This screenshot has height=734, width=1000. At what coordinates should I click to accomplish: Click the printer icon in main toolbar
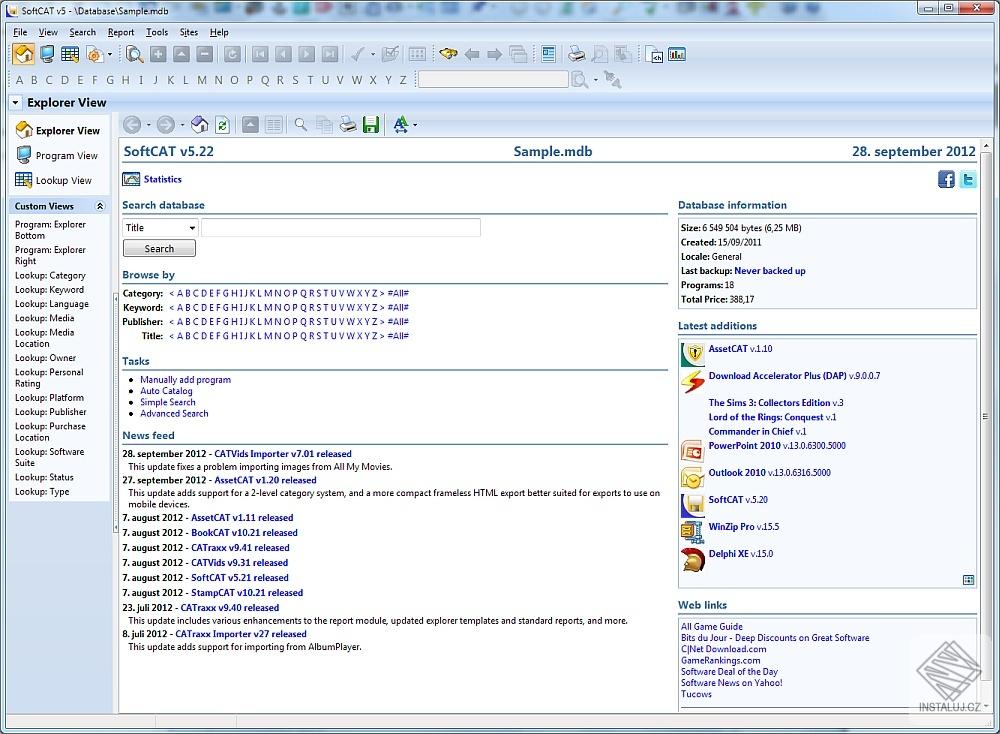pos(576,54)
